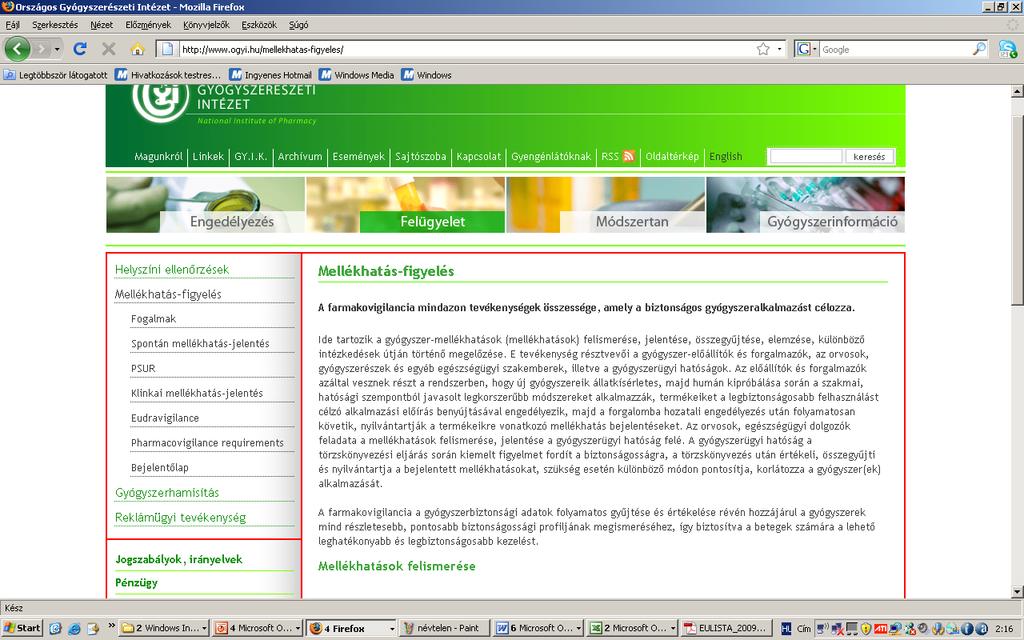Viewport: 1024px width, 640px height.
Task: Switch to the névtelen - Paint taskbar window
Action: click(x=442, y=628)
